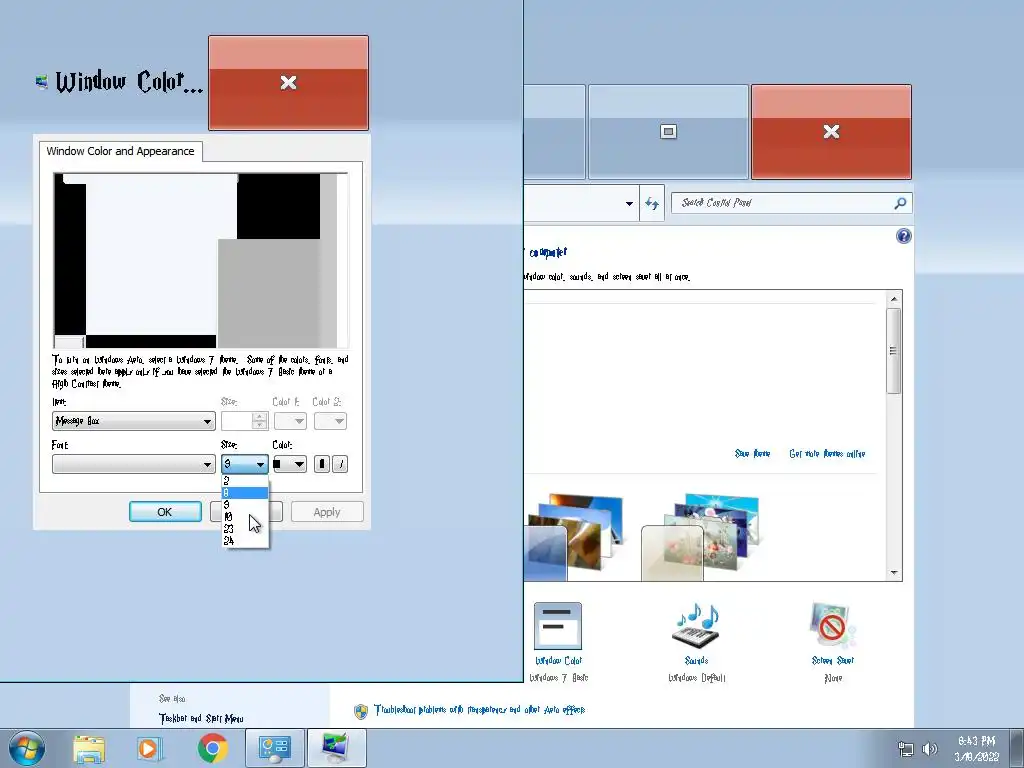Click the shield icon next to the Troubleshoot link

tap(360, 711)
